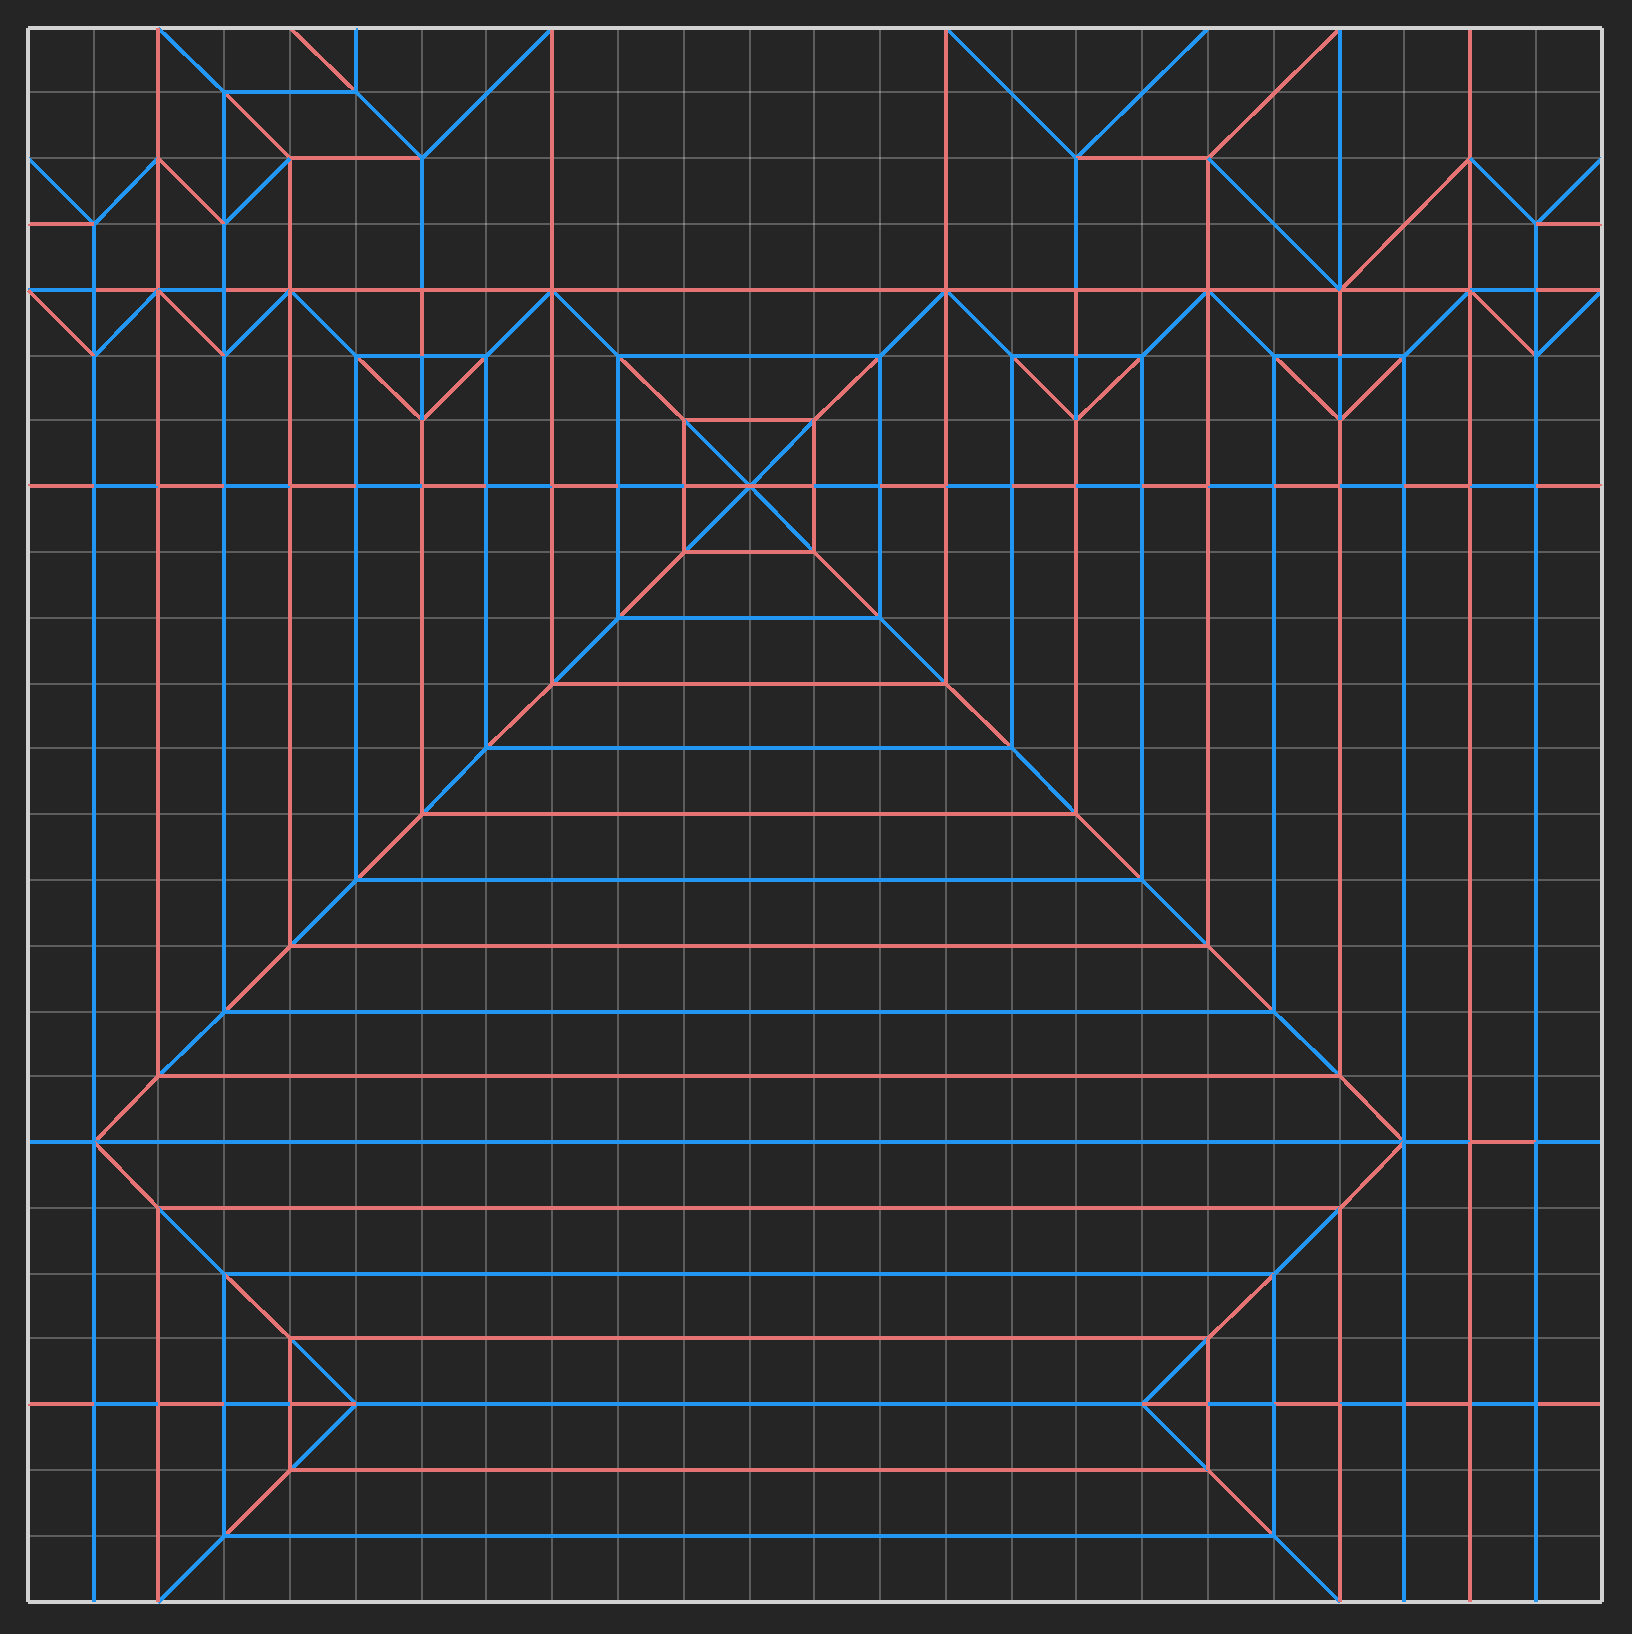Click the V vertex in the upper-right corner region

1537,222
